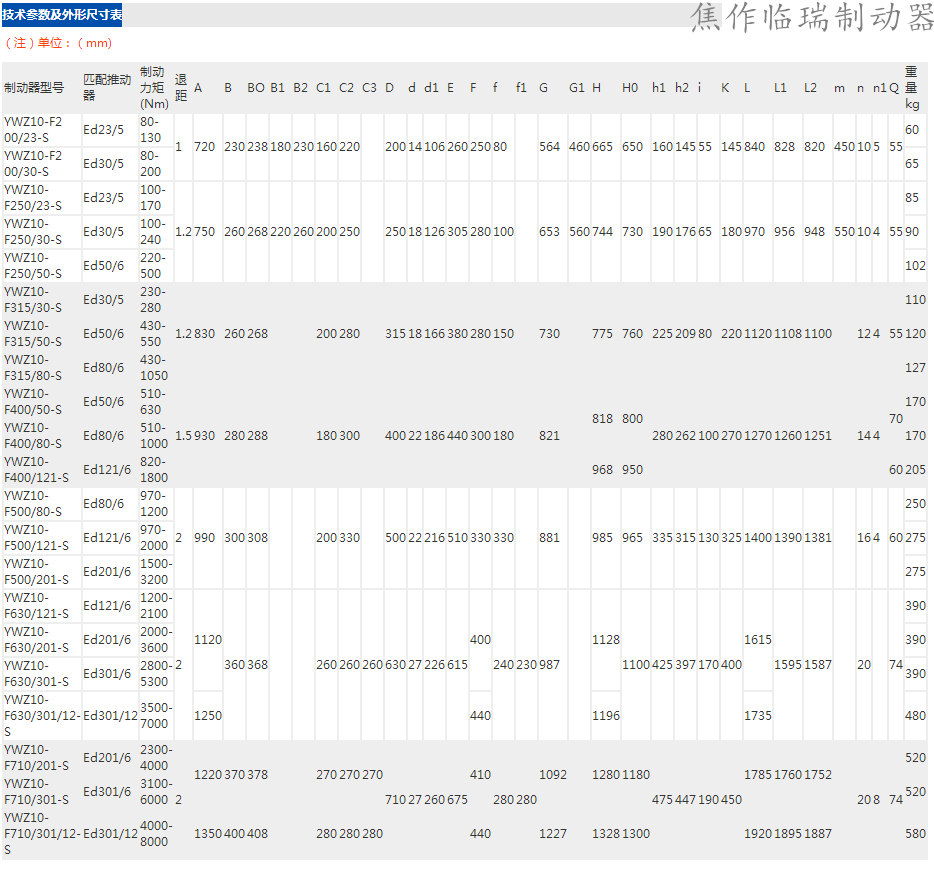The image size is (934, 871).
Task: Click the 3500-7000 torque value cell
Action: click(x=155, y=716)
